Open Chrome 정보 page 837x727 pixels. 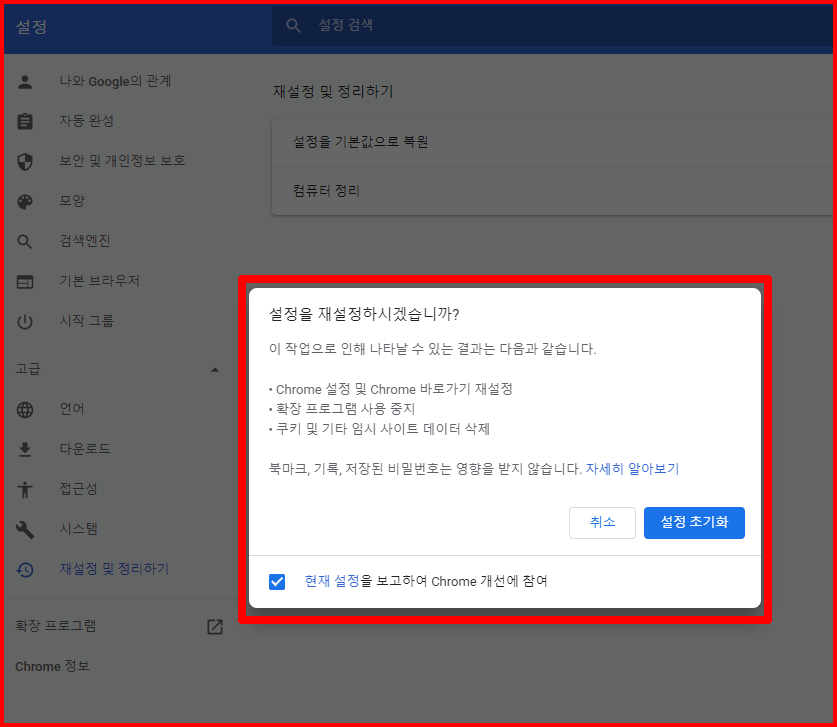[52, 667]
